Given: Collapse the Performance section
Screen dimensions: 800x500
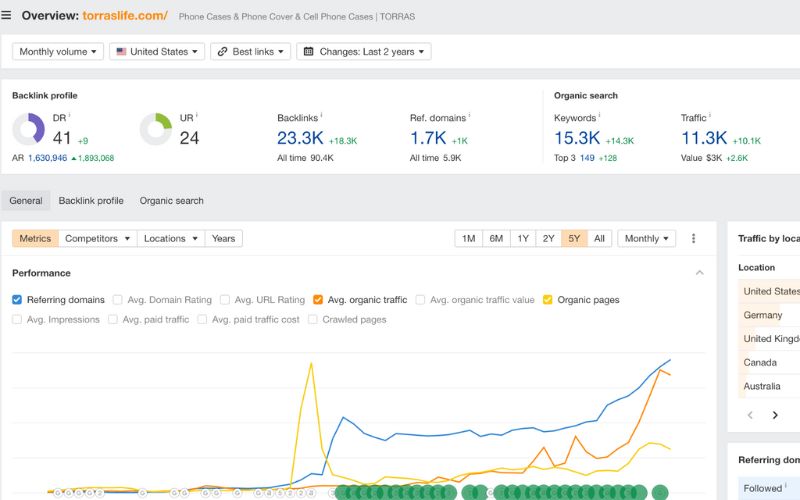Looking at the screenshot, I should 699,273.
